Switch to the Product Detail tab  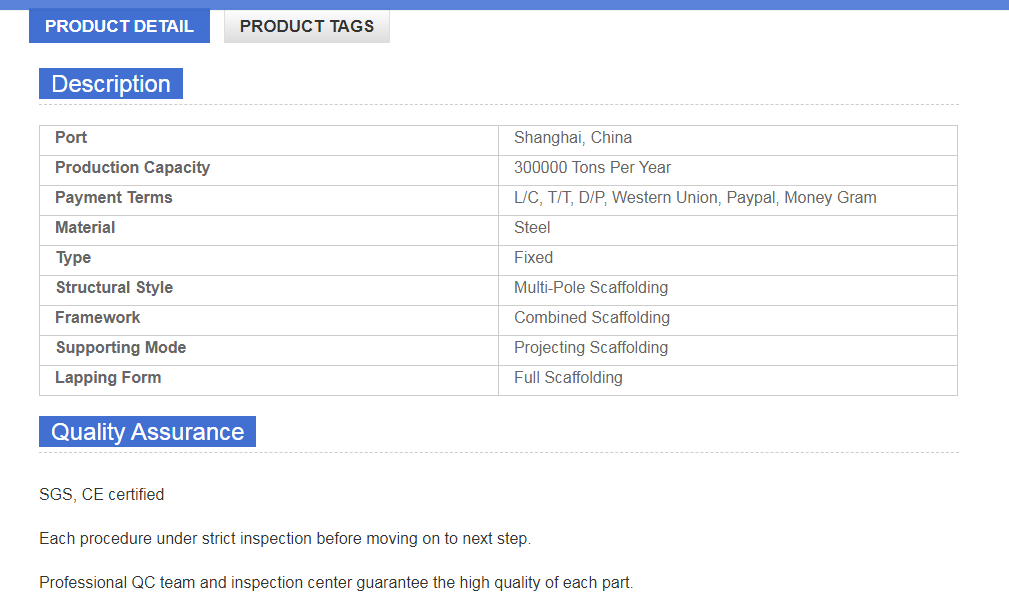[x=119, y=26]
